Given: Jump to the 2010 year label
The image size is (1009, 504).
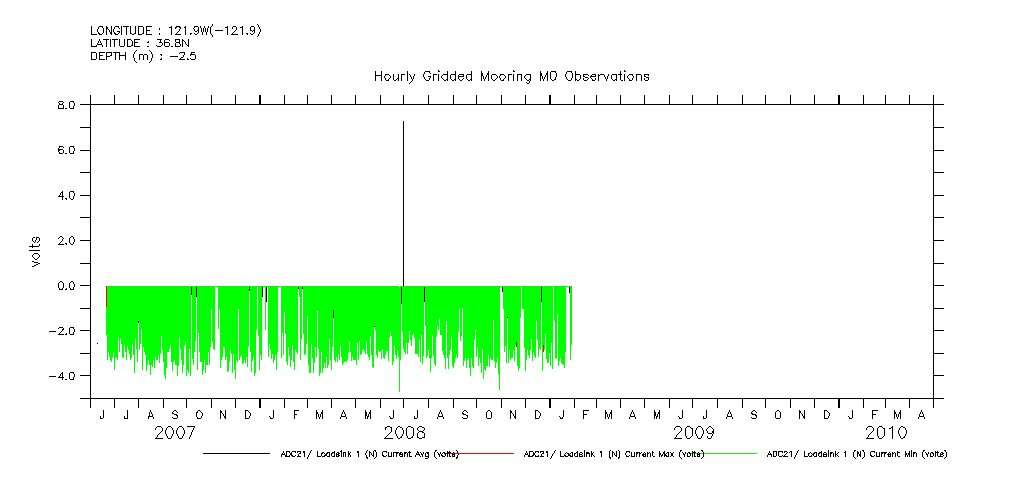Looking at the screenshot, I should click(x=886, y=433).
